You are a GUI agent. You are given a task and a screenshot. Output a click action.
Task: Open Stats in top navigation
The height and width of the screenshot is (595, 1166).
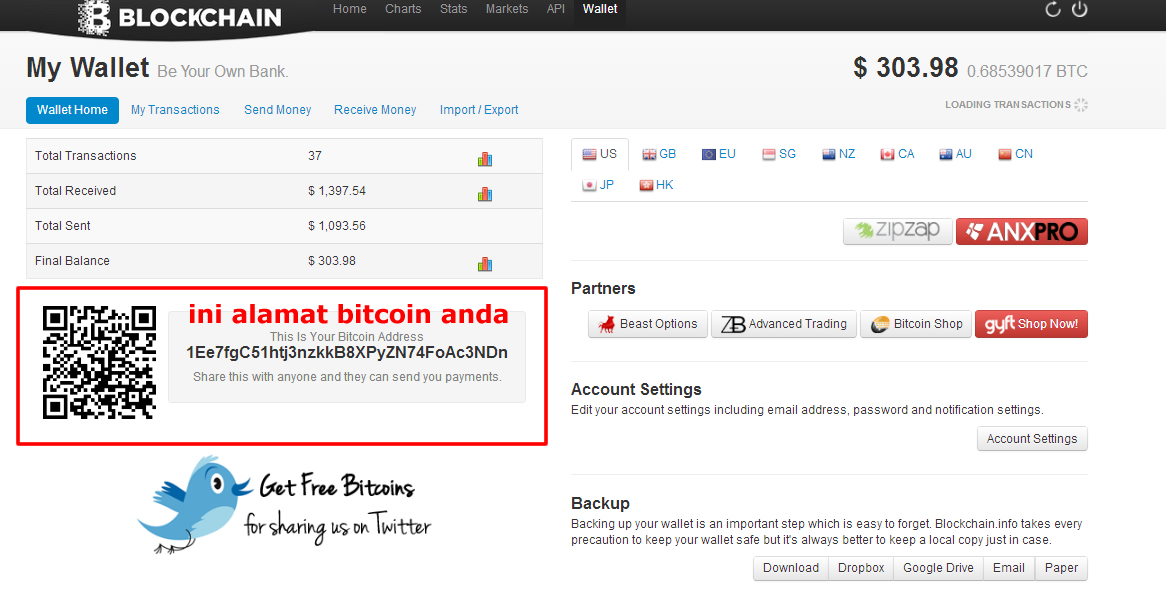coord(454,9)
